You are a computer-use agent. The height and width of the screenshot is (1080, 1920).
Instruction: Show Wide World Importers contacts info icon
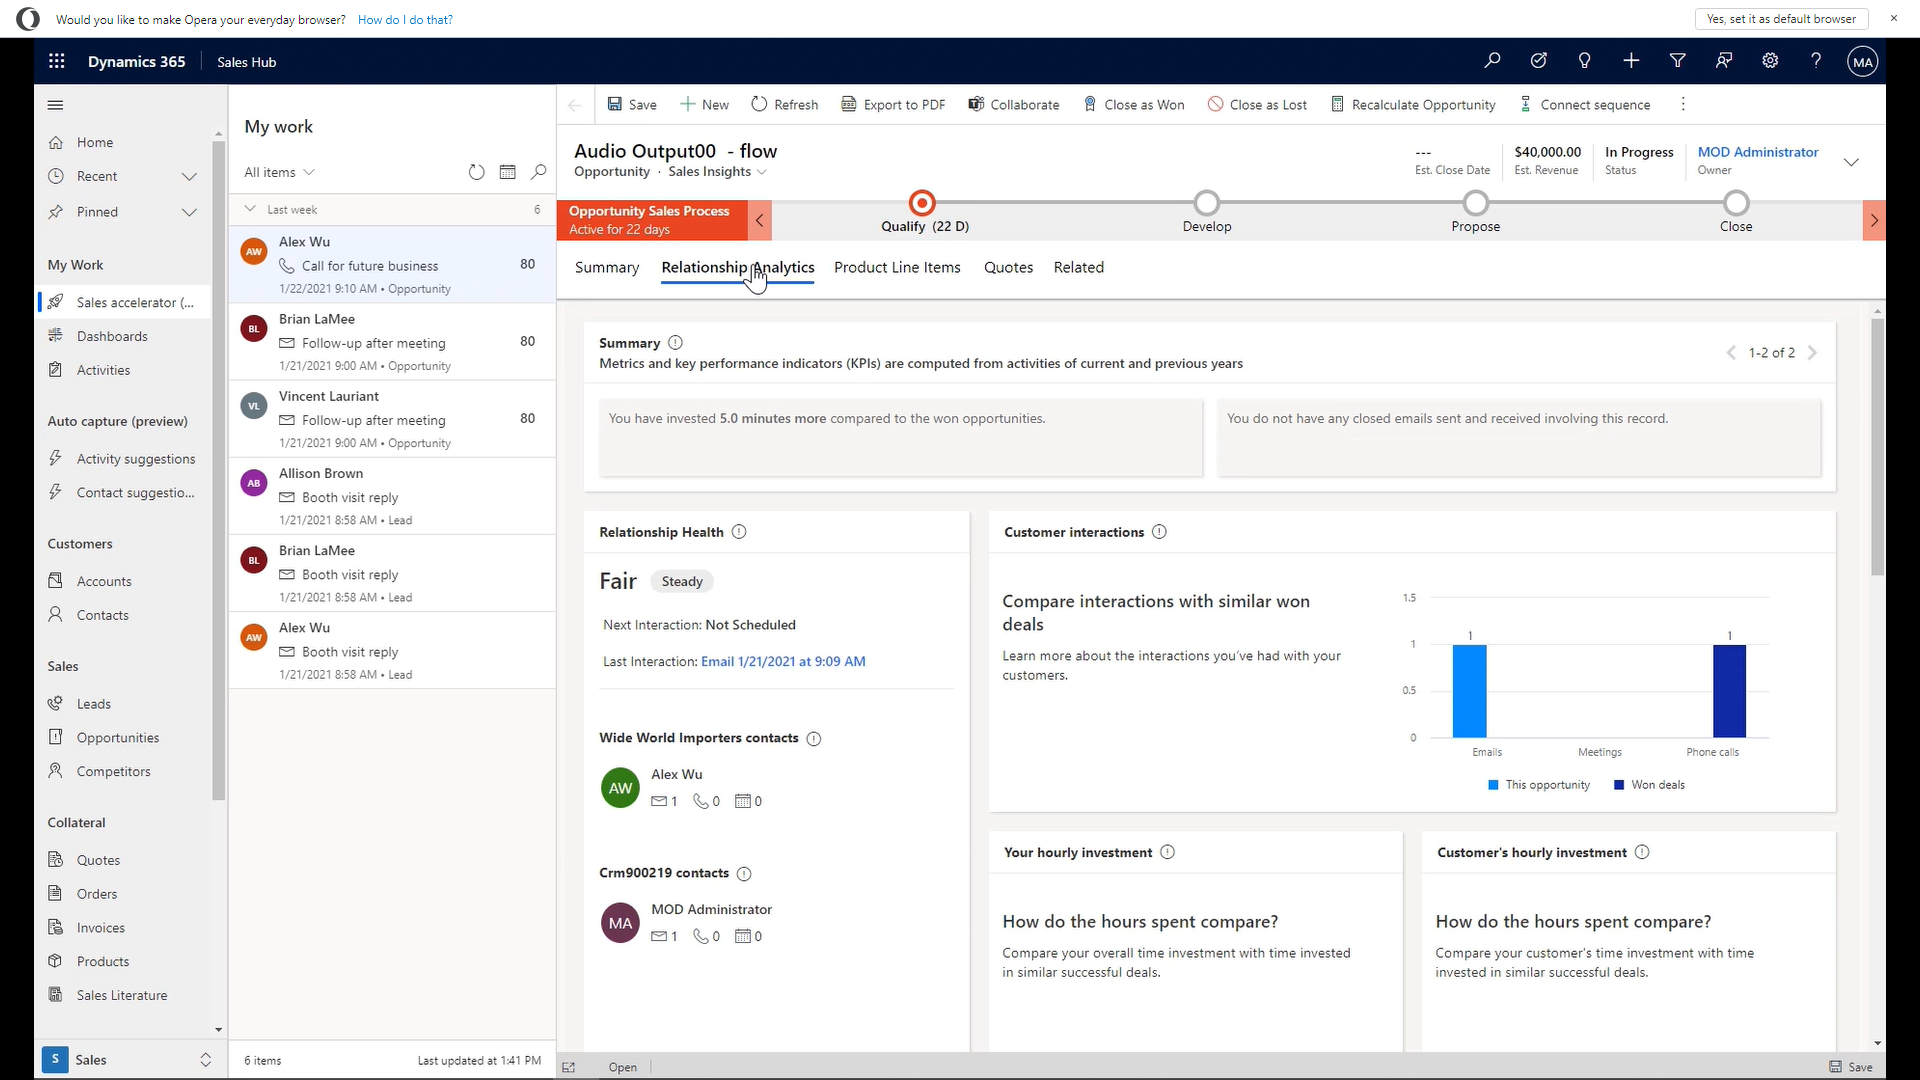814,739
